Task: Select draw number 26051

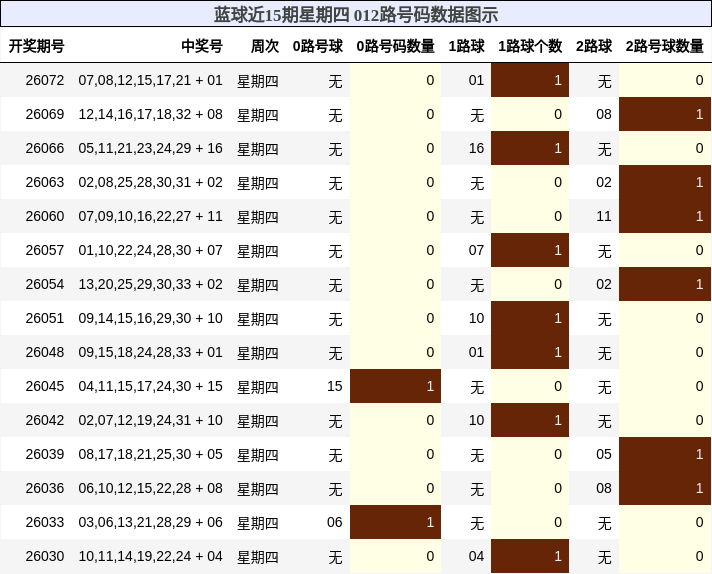Action: tap(45, 318)
